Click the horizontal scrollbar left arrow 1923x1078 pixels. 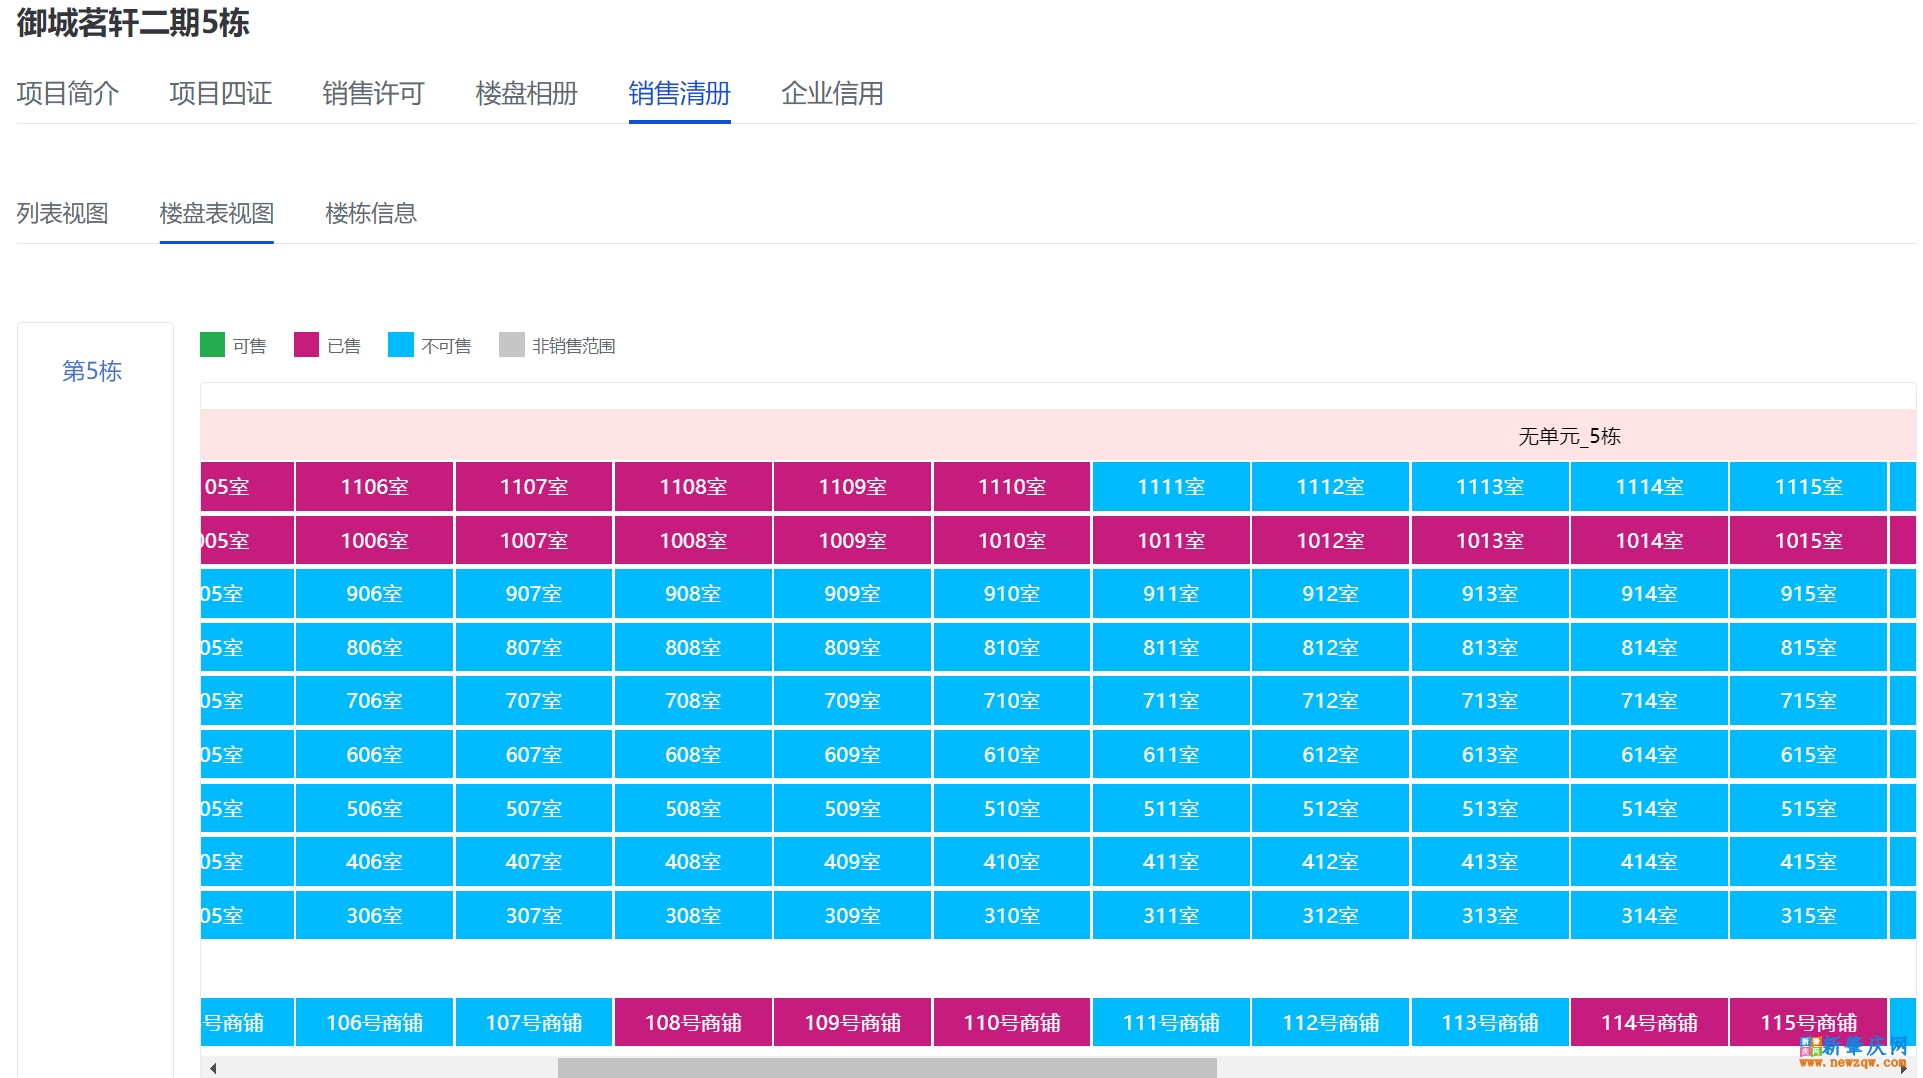212,1067
